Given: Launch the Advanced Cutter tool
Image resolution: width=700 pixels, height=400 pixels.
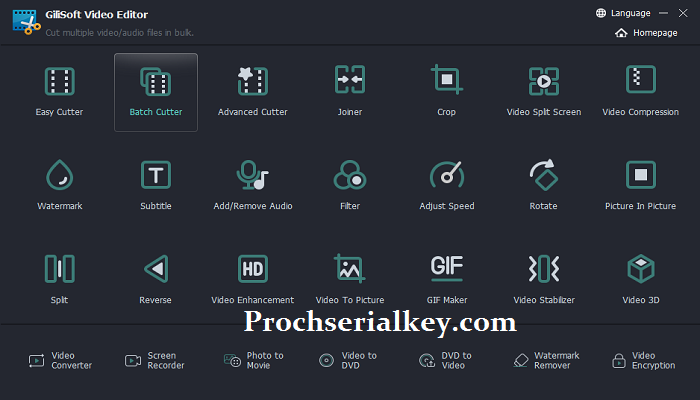Looking at the screenshot, I should (x=253, y=92).
